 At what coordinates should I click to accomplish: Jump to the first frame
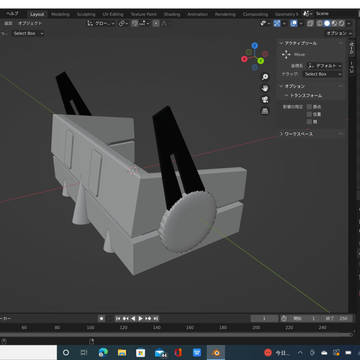click(118, 319)
